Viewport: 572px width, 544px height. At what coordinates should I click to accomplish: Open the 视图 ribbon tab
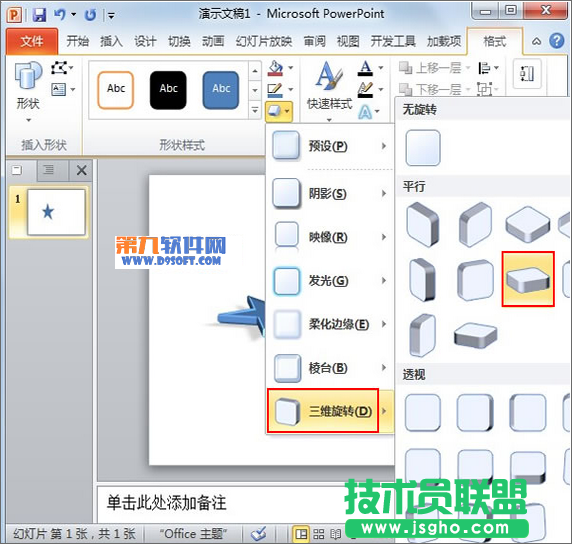(348, 41)
